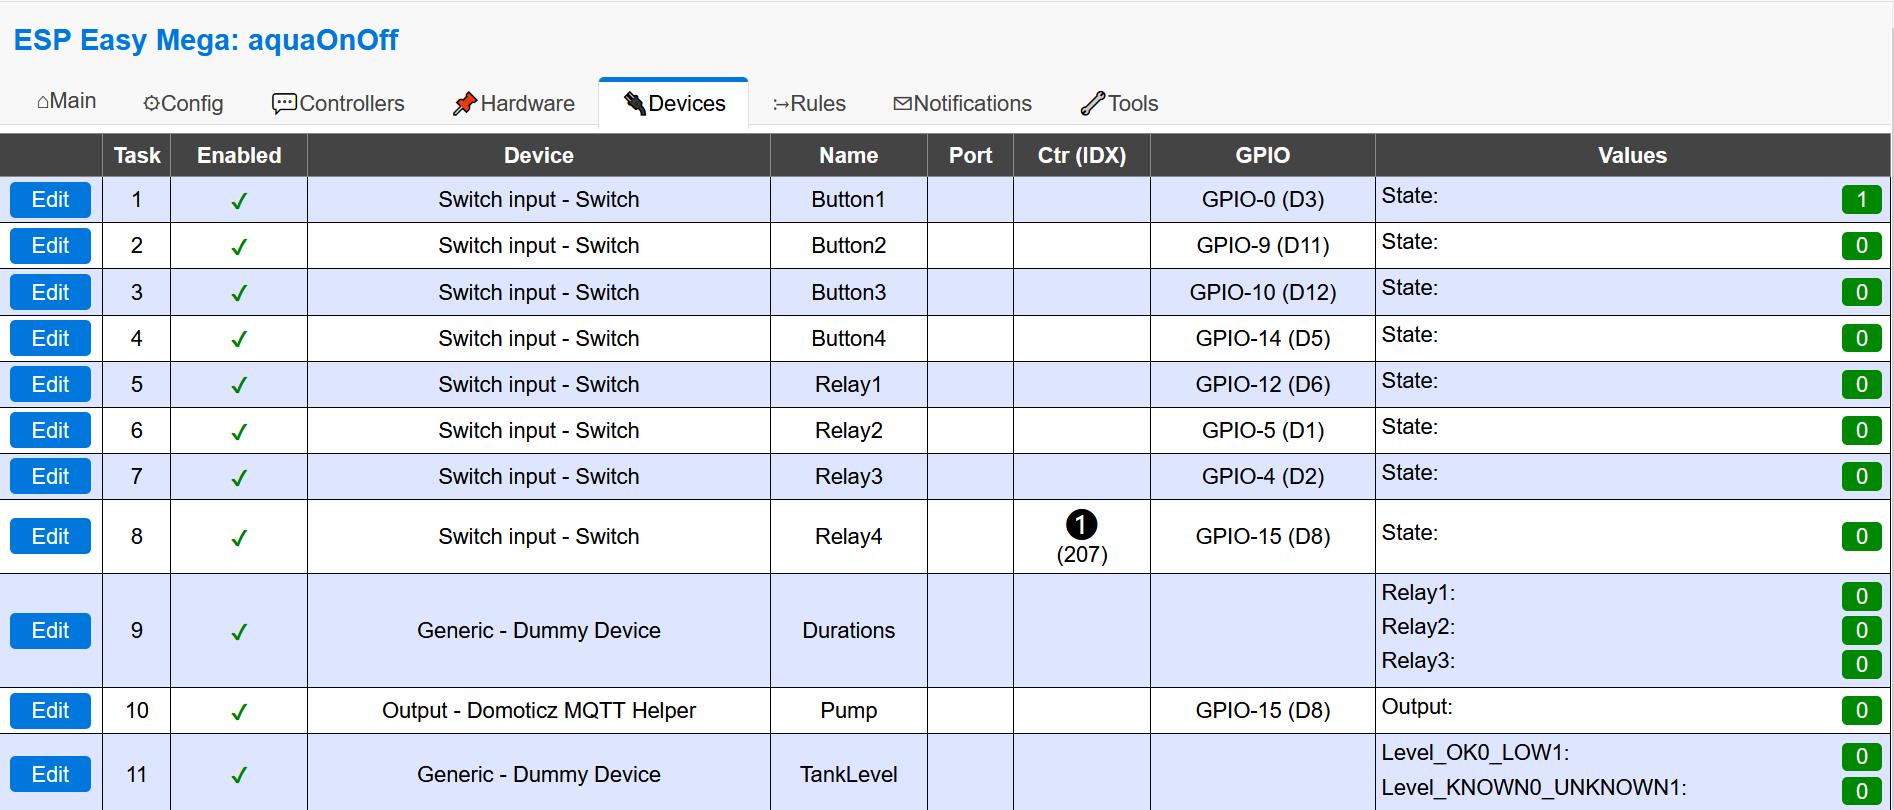Screen dimensions: 1894x810
Task: Click GPIO-12 (D6) cell
Action: pyautogui.click(x=1263, y=384)
